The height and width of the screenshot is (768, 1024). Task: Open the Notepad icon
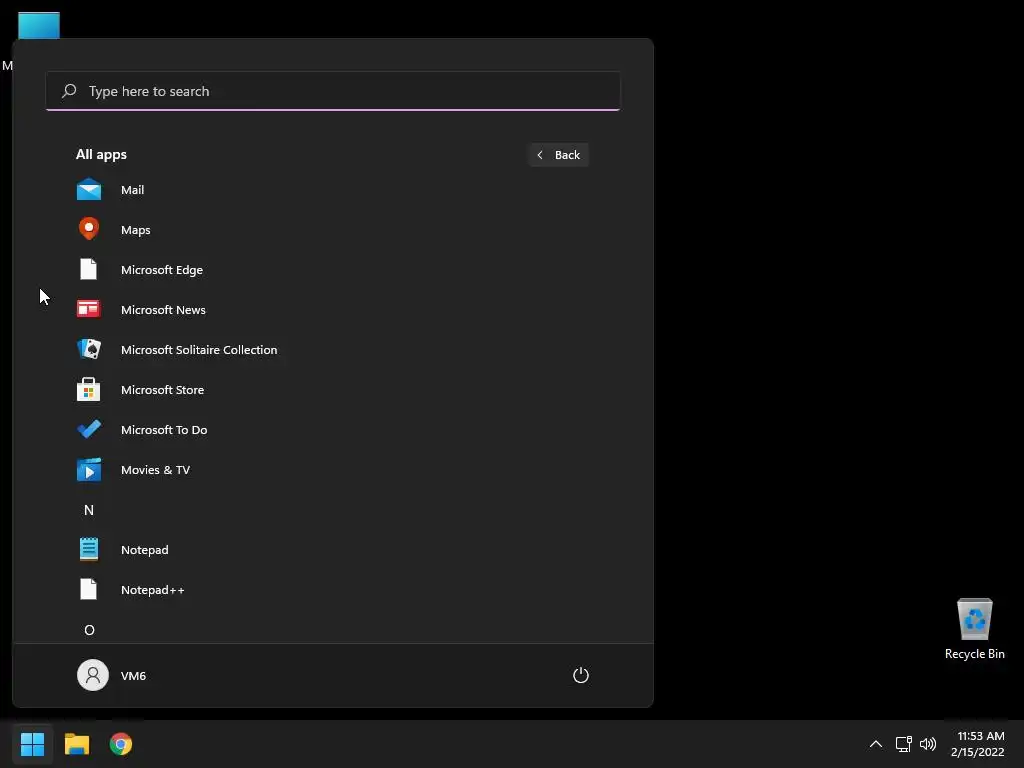coord(89,549)
